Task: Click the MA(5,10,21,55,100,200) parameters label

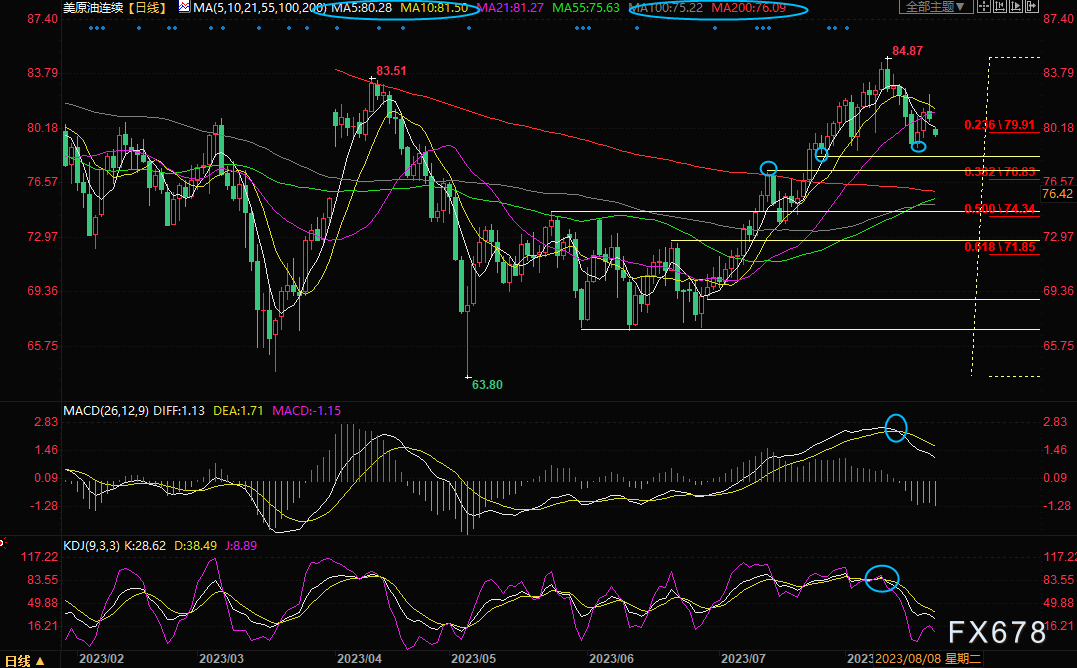Action: pyautogui.click(x=260, y=8)
